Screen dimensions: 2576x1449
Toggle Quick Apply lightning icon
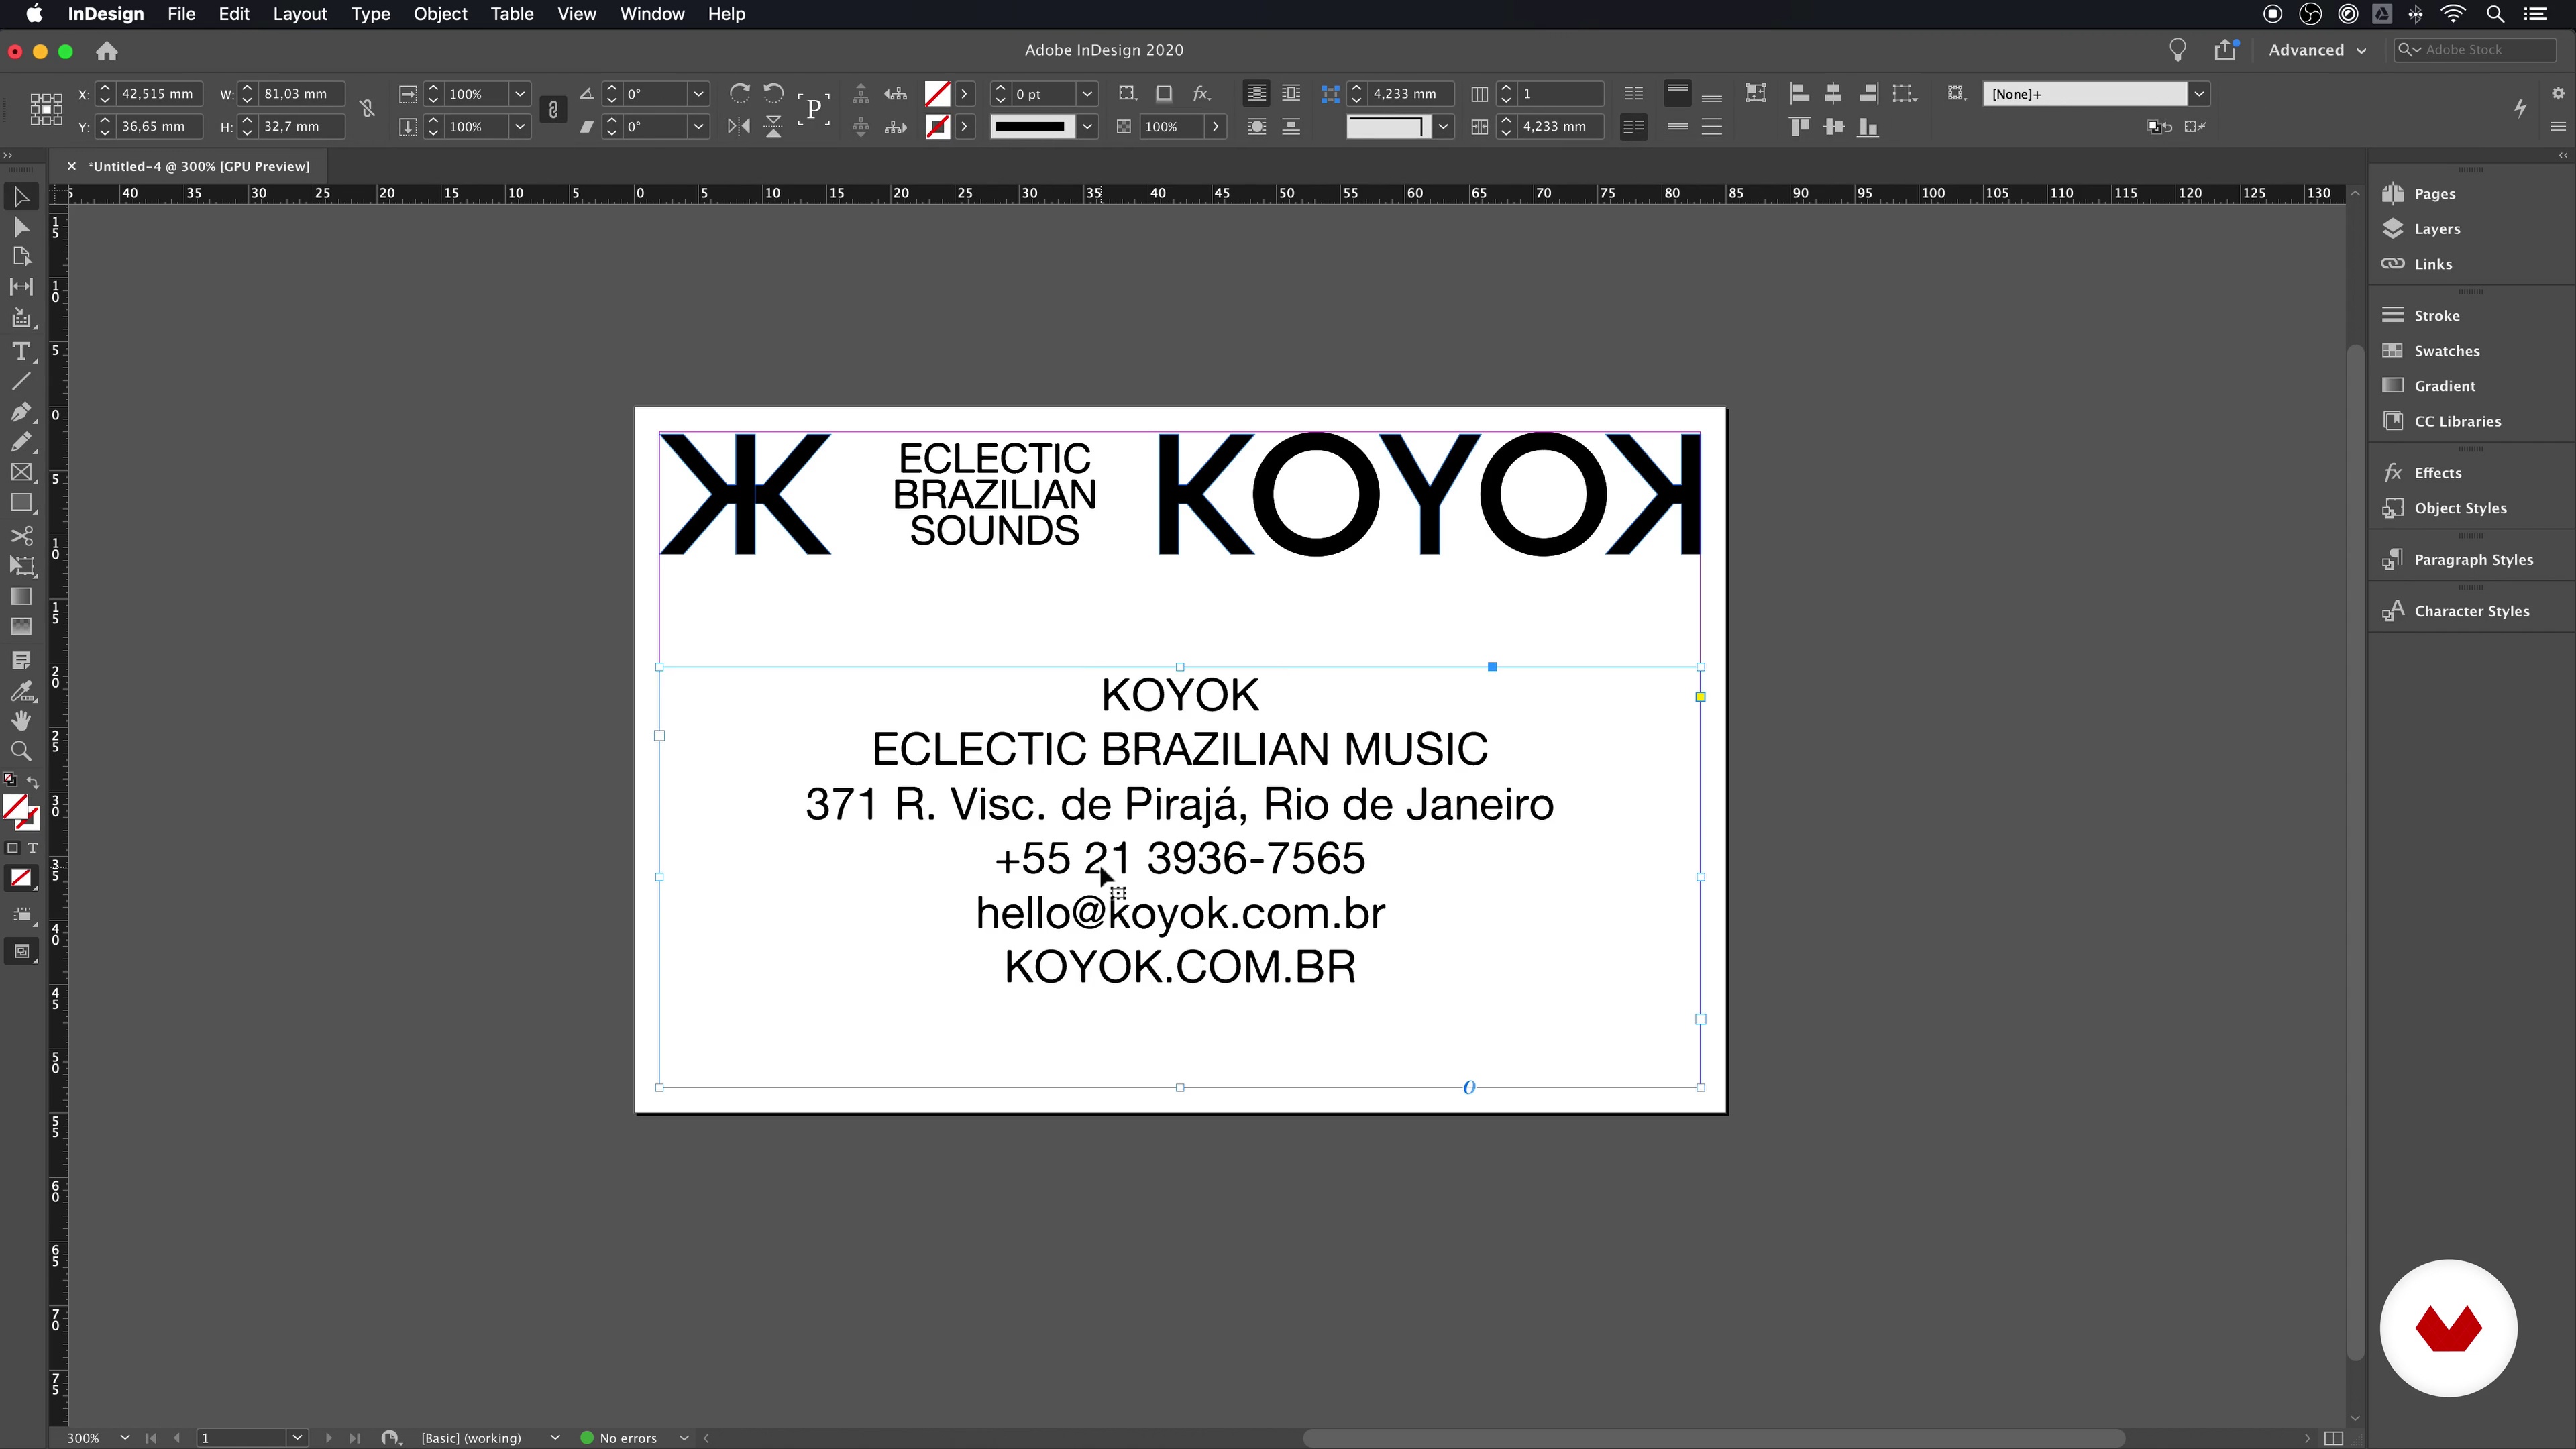coord(2520,109)
